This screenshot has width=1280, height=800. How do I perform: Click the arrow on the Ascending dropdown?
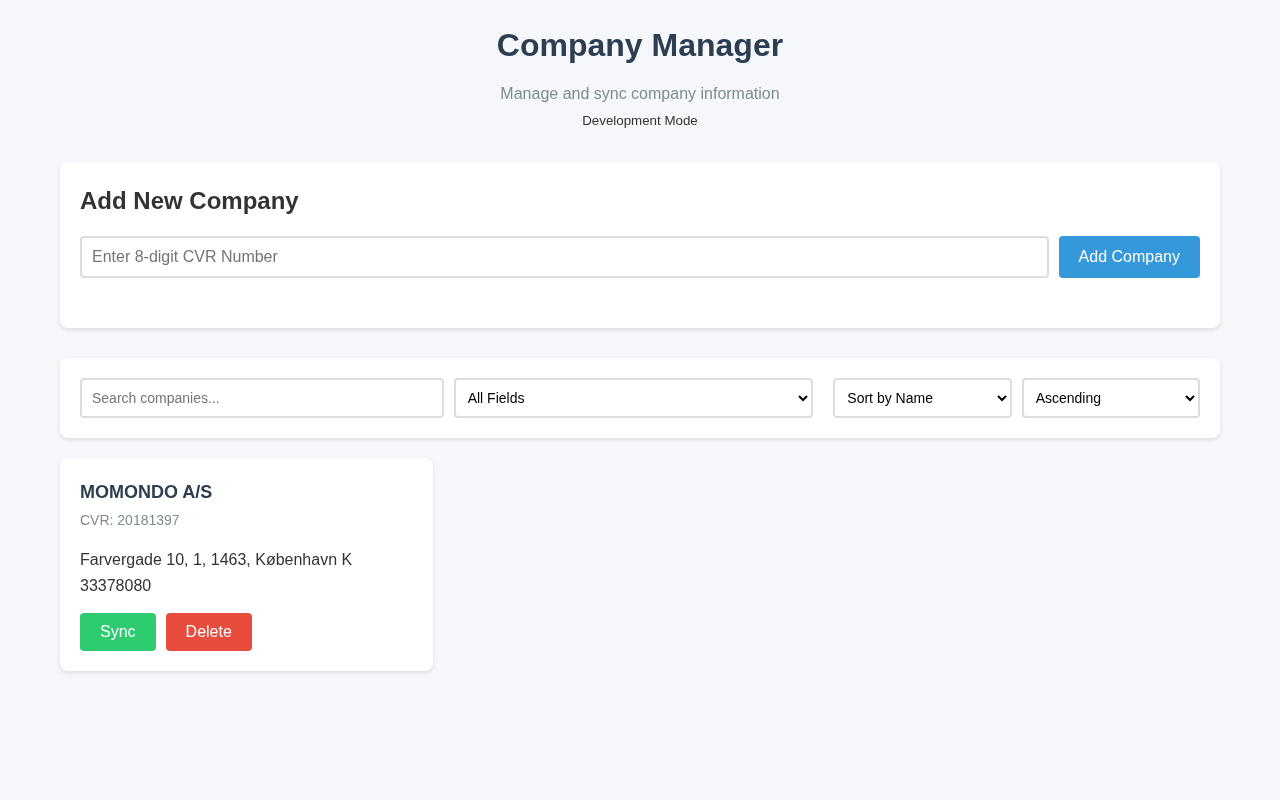coord(1189,398)
